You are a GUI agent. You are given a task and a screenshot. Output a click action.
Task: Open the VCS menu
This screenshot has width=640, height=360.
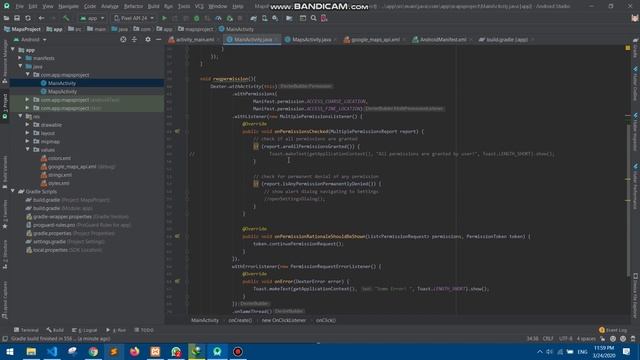[x=199, y=7]
